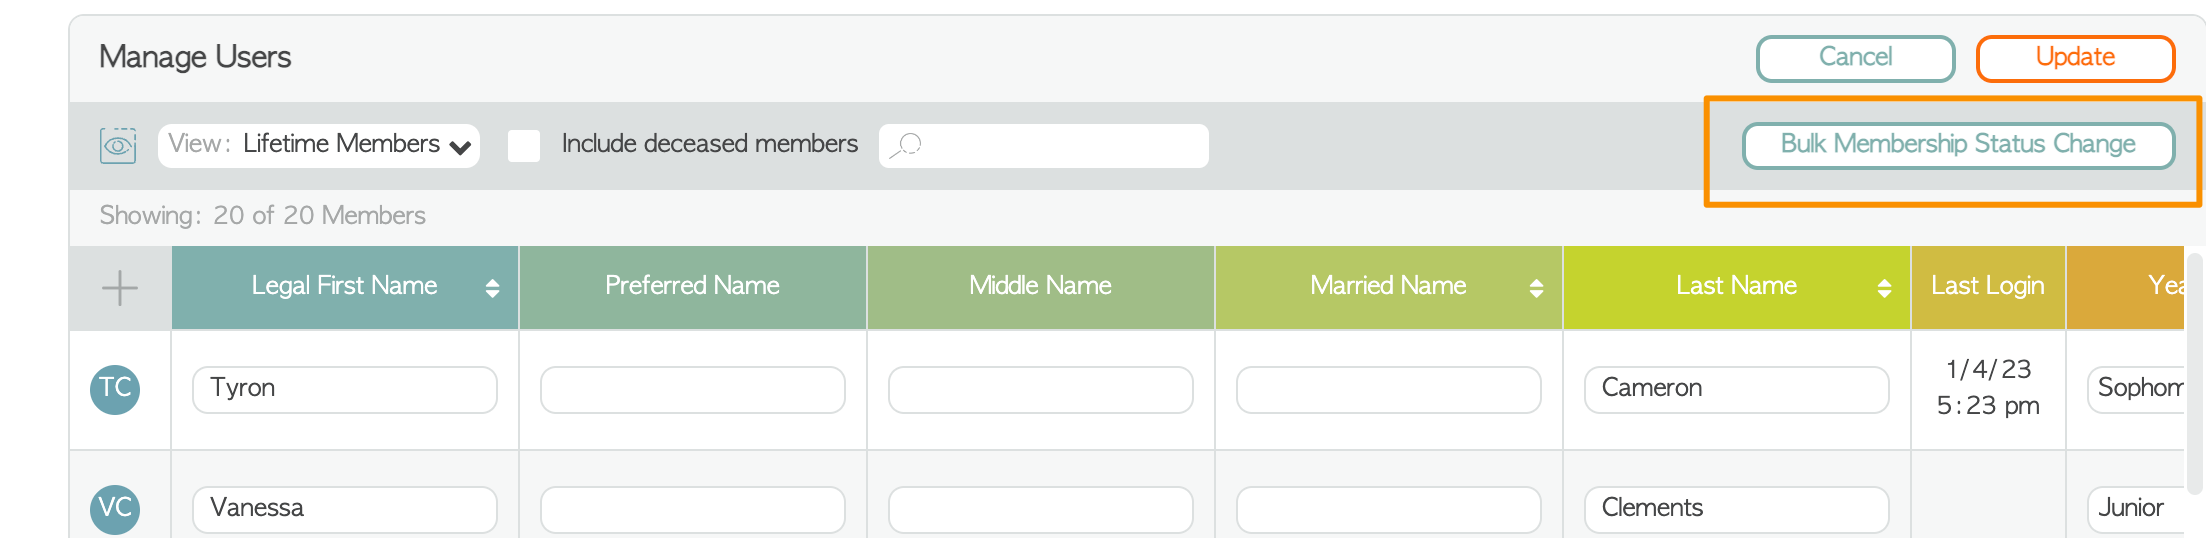Screen dimensions: 2206x538
Task: Open Bulk Membership Status Change
Action: [x=1958, y=145]
